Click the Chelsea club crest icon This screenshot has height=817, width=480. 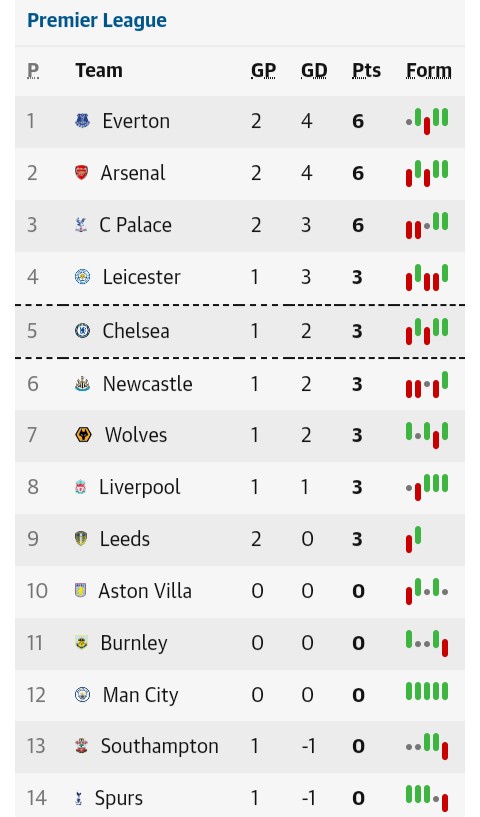coord(82,330)
